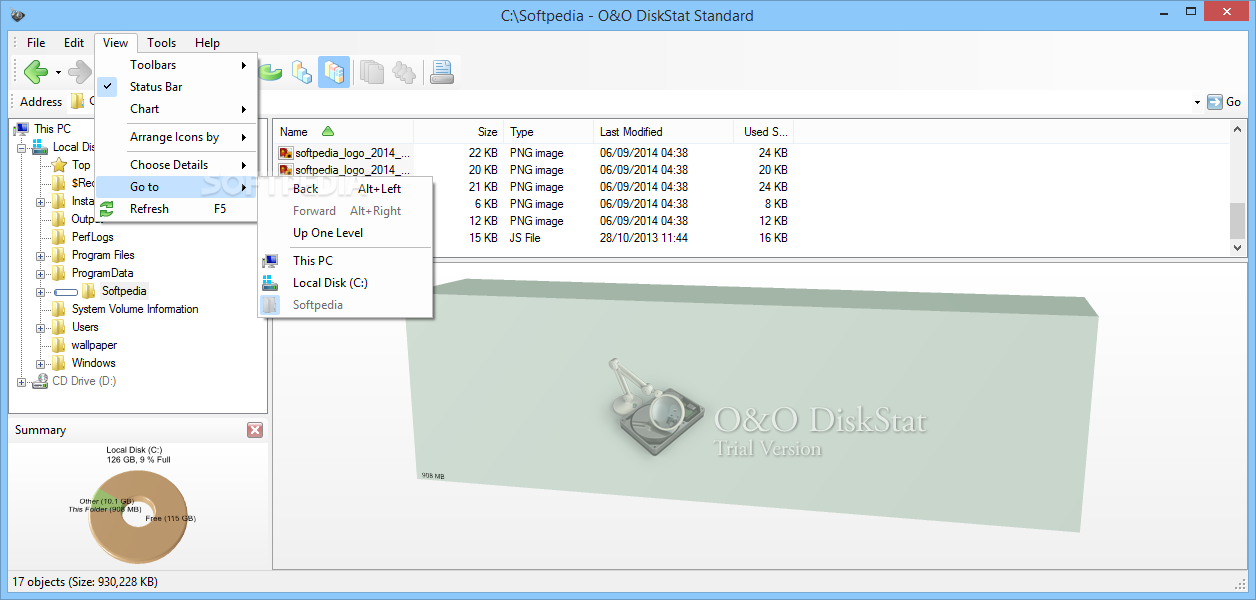Click the gray Forward arrow toolbar icon
Image resolution: width=1256 pixels, height=600 pixels.
click(79, 72)
